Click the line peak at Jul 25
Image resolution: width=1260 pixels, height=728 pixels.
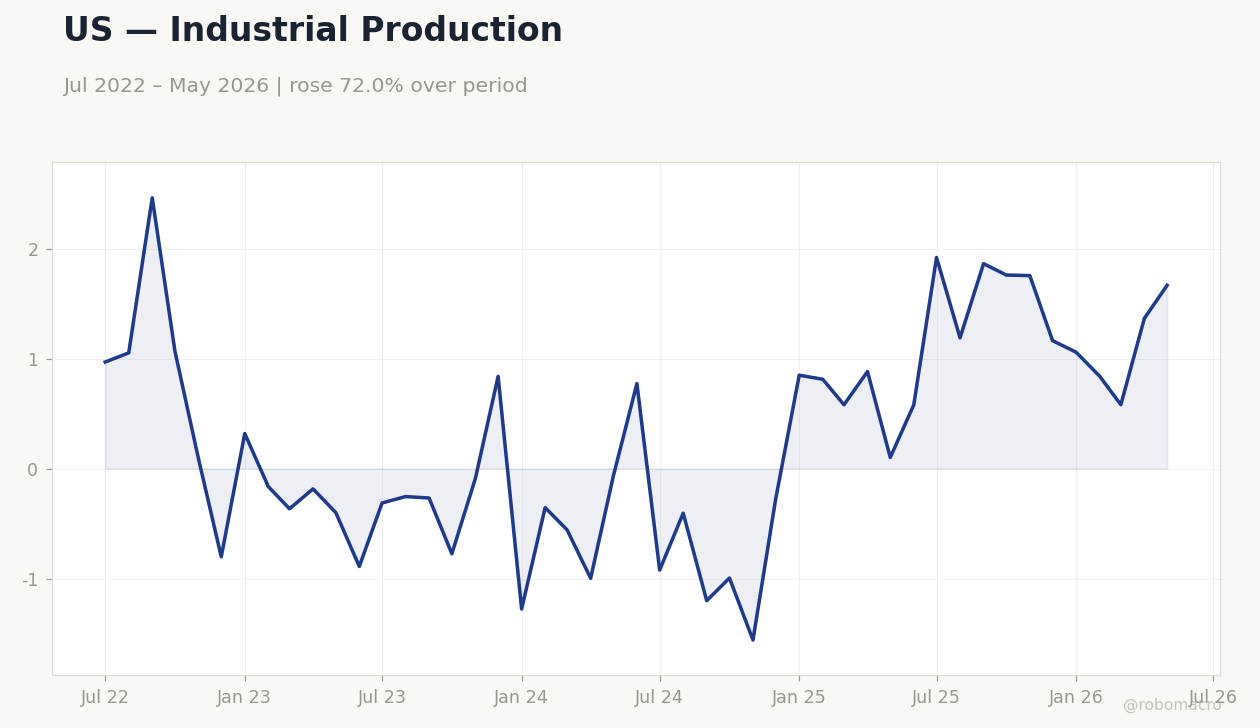pos(936,257)
